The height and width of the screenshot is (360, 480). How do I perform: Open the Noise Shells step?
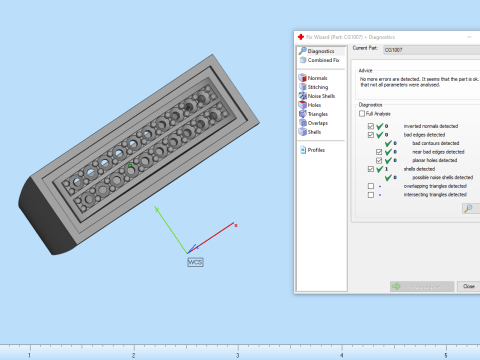[x=302, y=96]
